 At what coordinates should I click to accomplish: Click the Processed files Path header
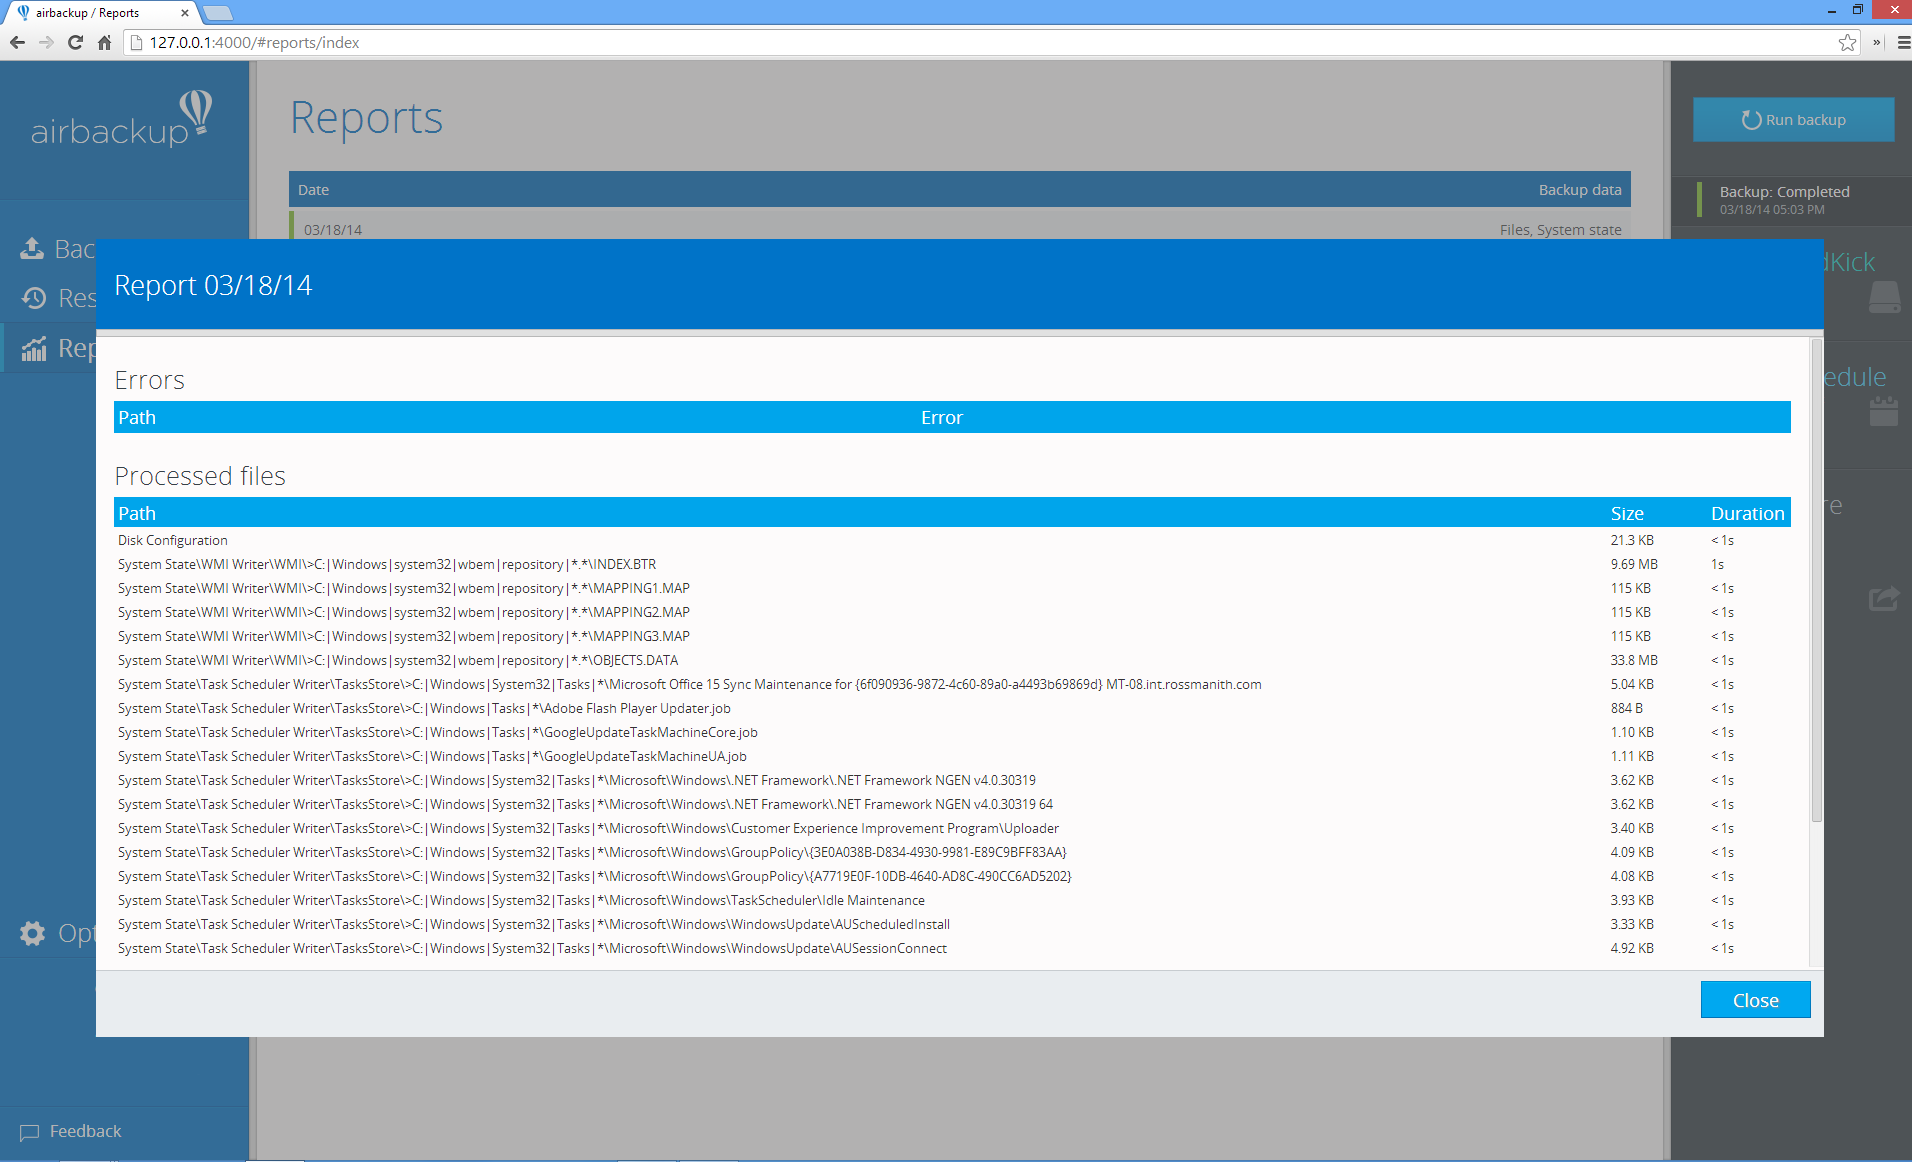click(x=137, y=513)
